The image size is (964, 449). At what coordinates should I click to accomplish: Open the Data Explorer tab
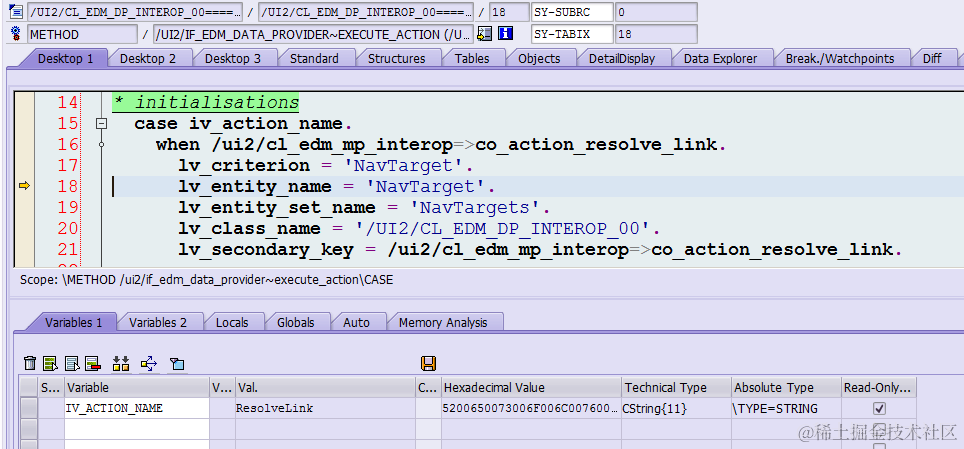click(x=720, y=58)
